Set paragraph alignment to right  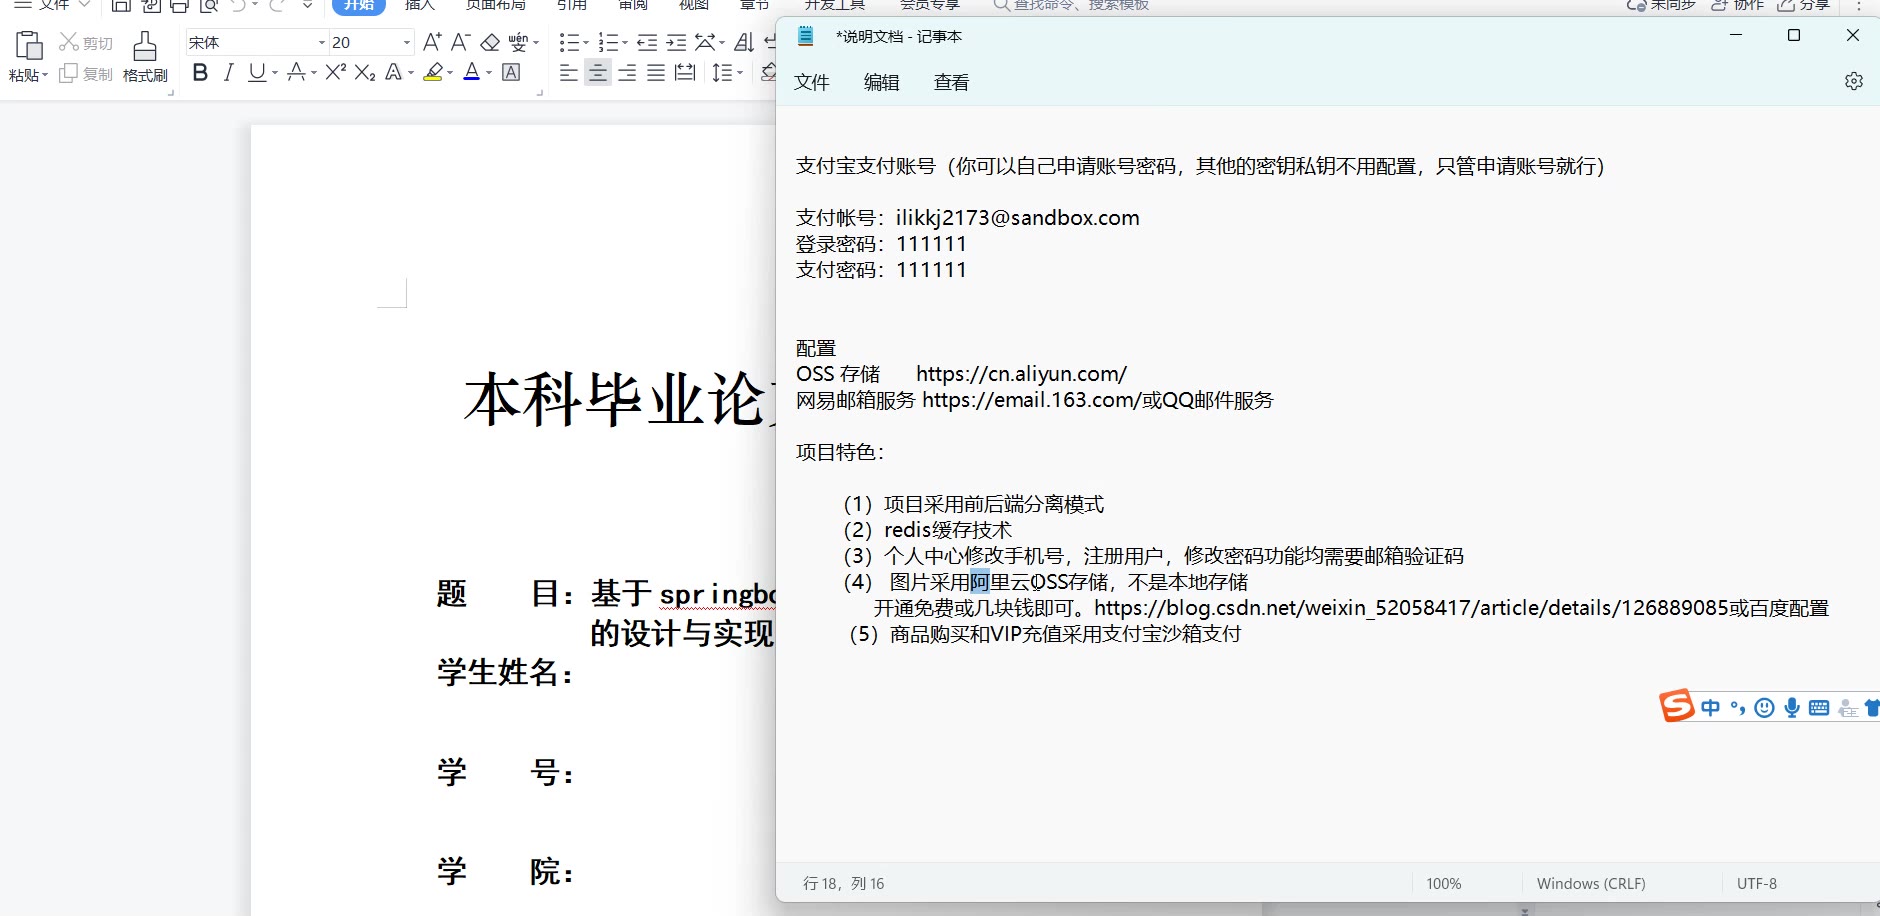627,72
